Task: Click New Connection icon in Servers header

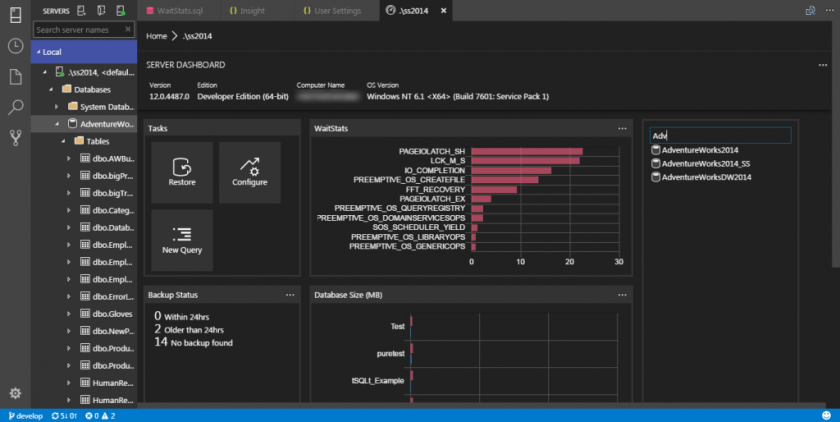Action: [x=81, y=10]
